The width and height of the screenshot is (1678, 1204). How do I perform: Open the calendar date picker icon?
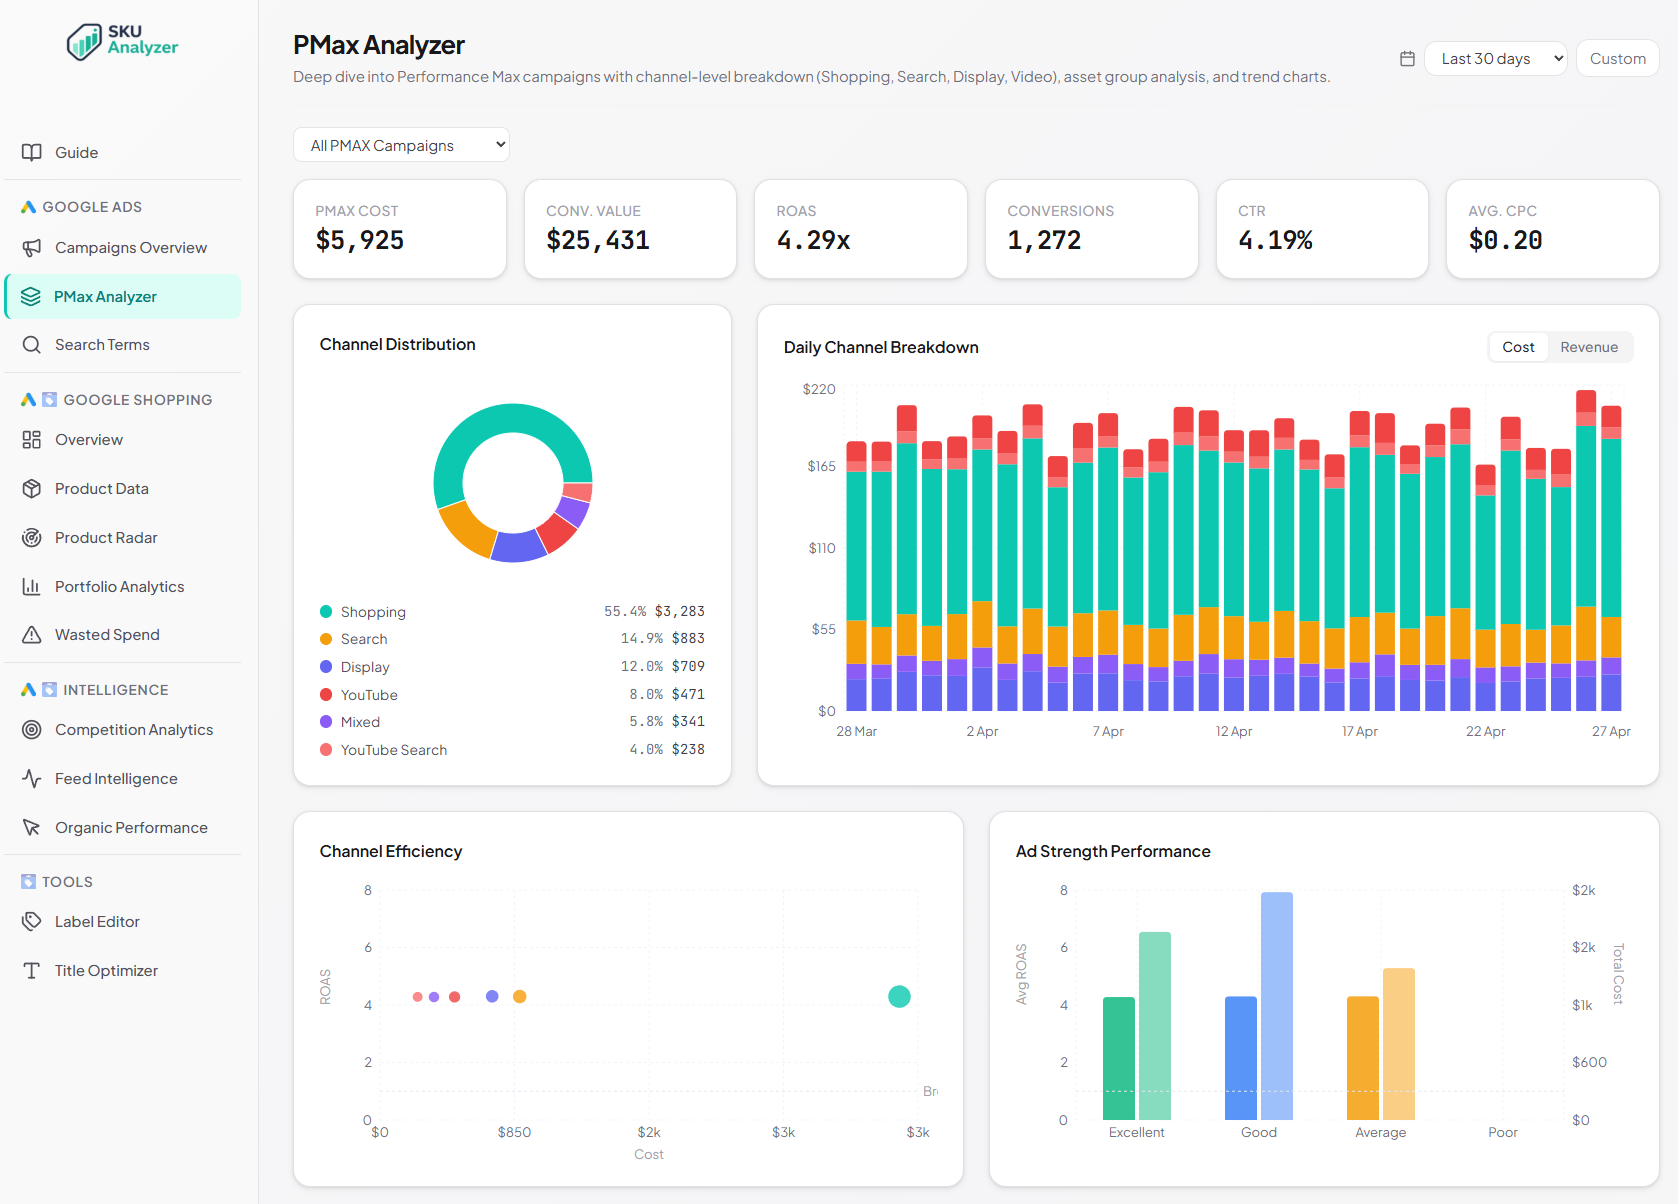coord(1406,58)
